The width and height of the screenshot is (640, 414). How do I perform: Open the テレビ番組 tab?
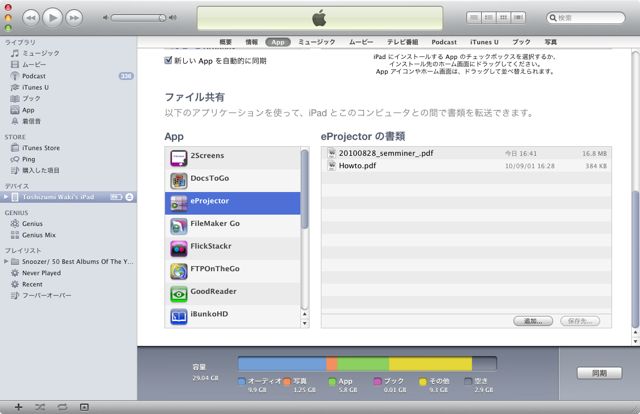pyautogui.click(x=402, y=42)
